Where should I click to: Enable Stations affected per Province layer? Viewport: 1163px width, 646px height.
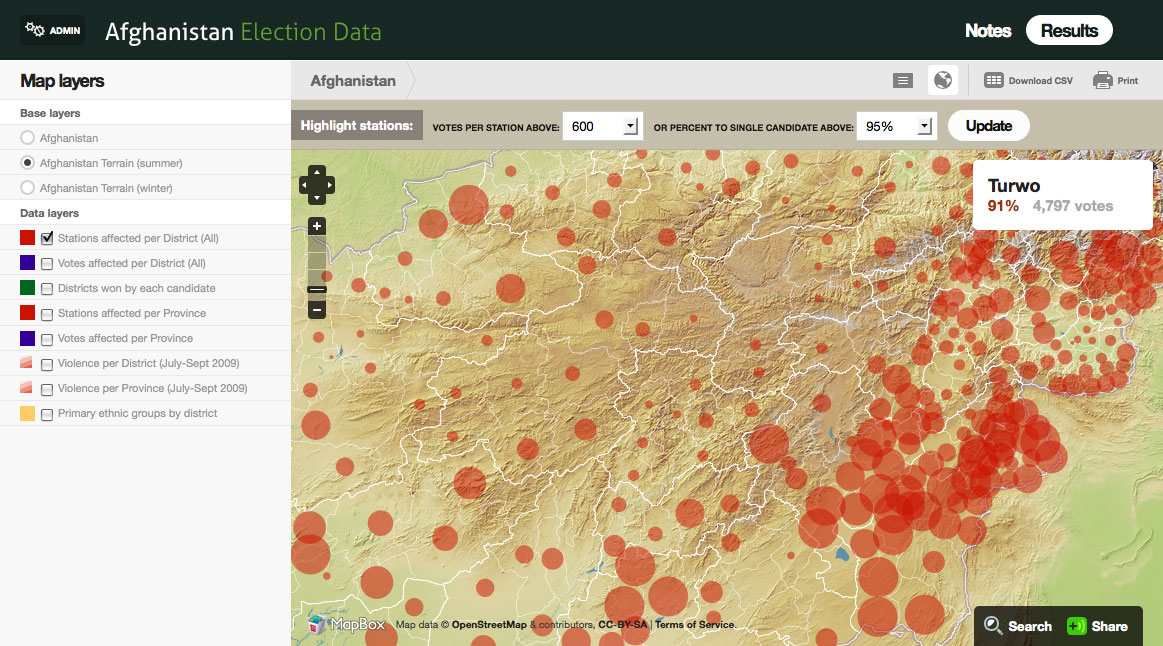coord(47,314)
